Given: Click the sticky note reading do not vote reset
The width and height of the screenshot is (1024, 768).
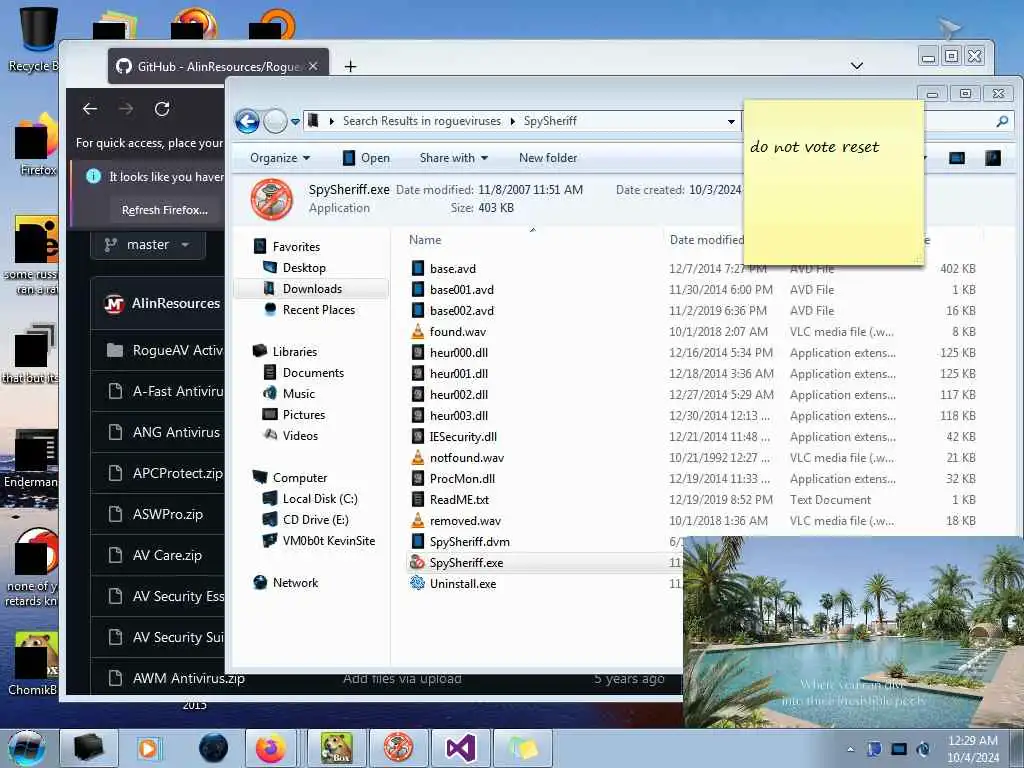Looking at the screenshot, I should click(x=833, y=183).
